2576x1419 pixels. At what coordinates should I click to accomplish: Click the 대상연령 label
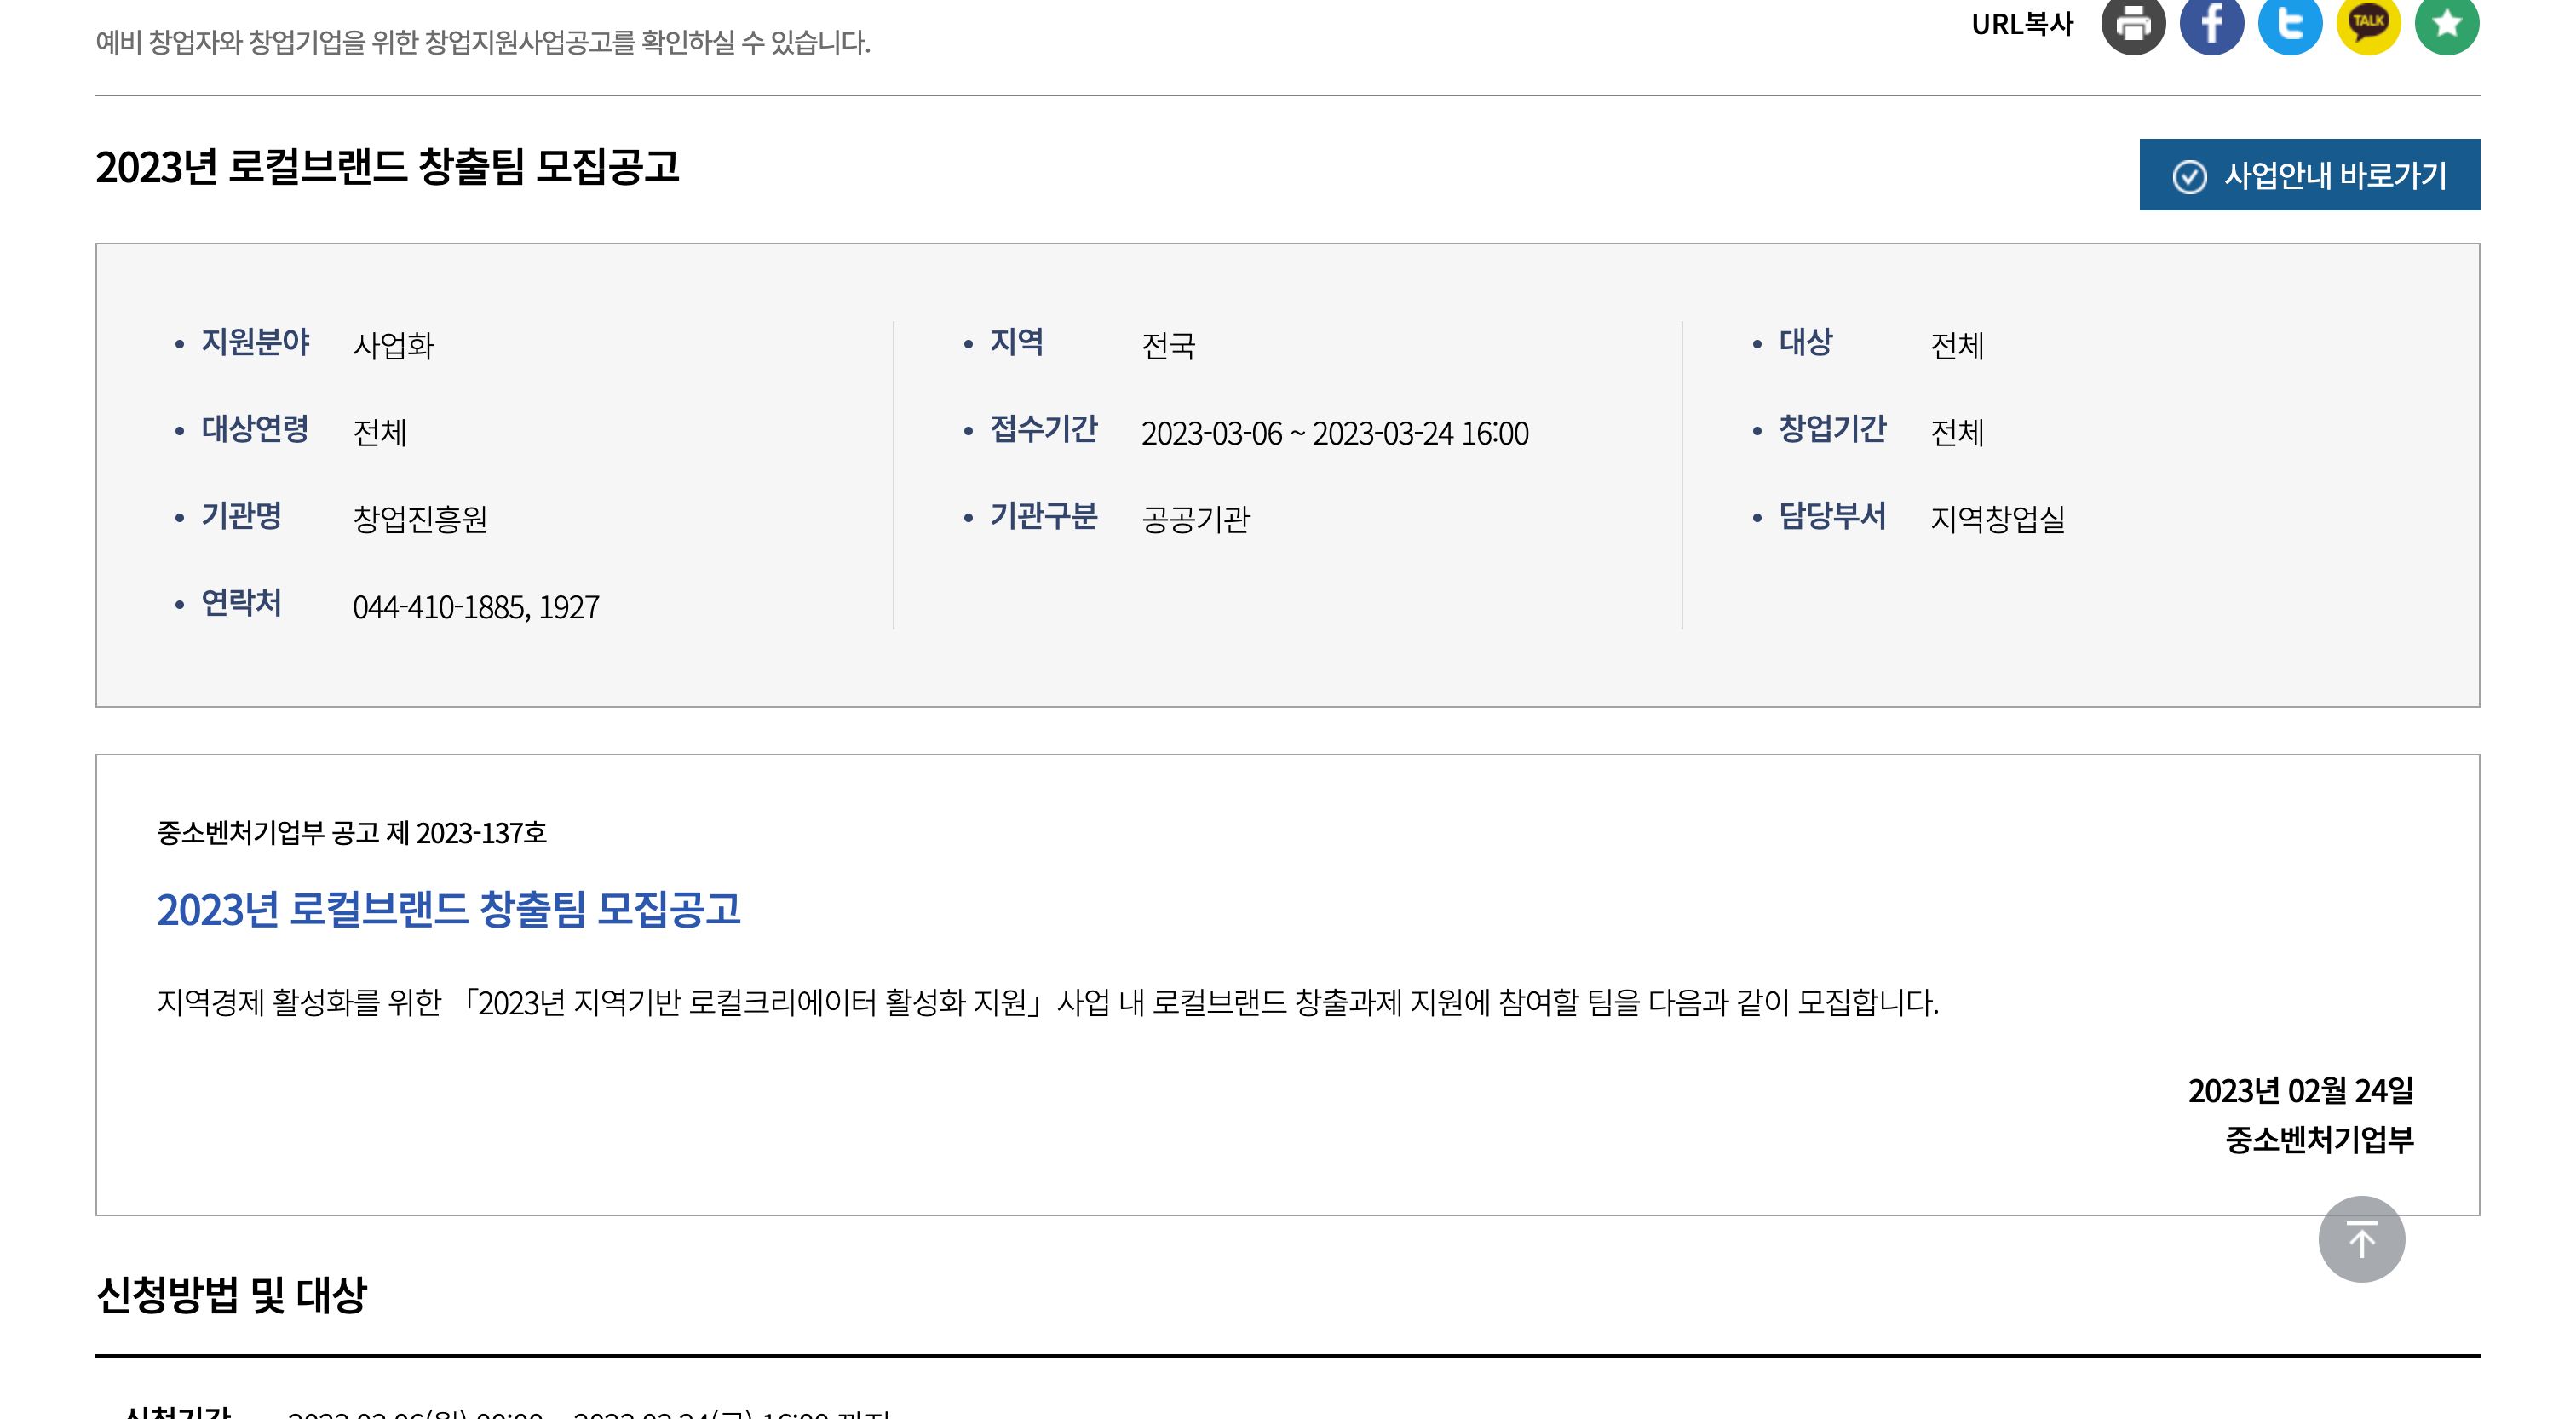coord(255,429)
